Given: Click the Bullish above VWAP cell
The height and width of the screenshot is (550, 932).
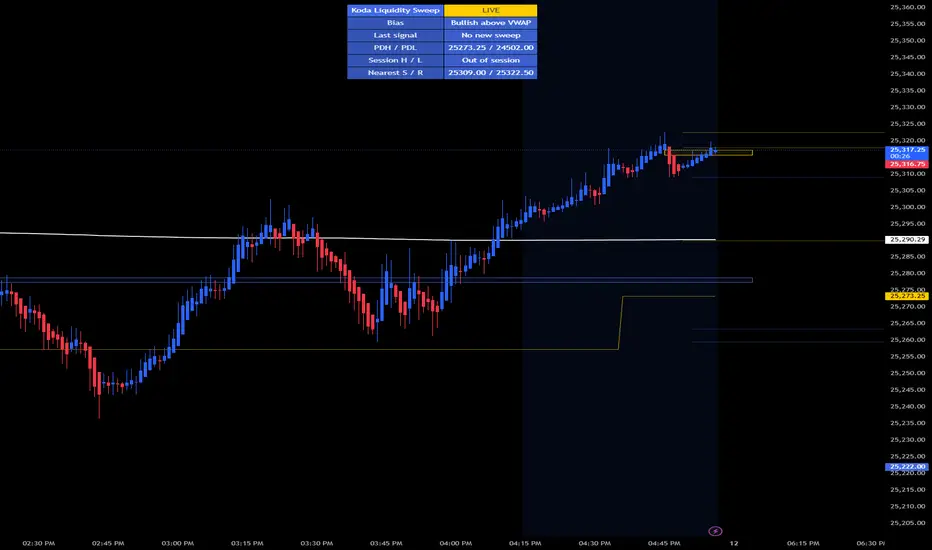Looking at the screenshot, I should tap(490, 23).
